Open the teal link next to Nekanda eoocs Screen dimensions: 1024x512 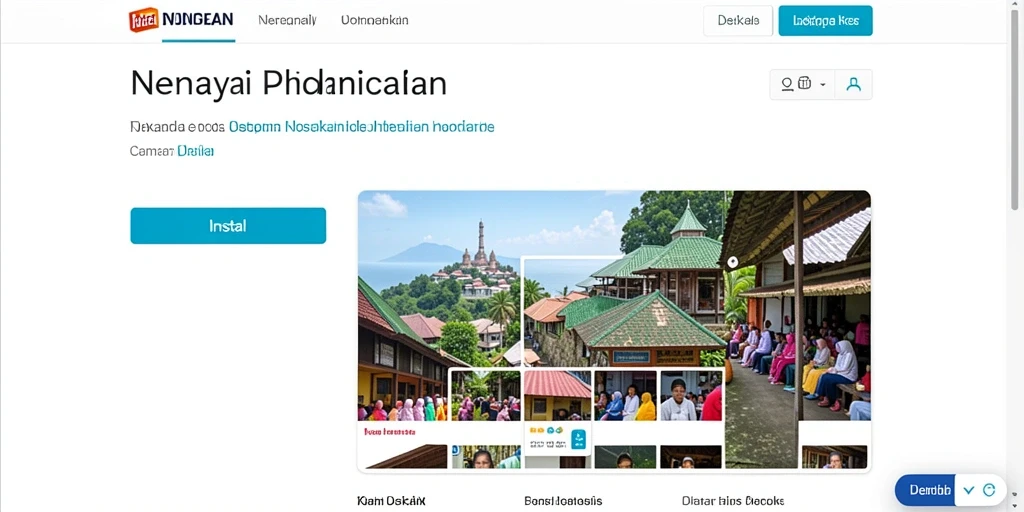361,127
